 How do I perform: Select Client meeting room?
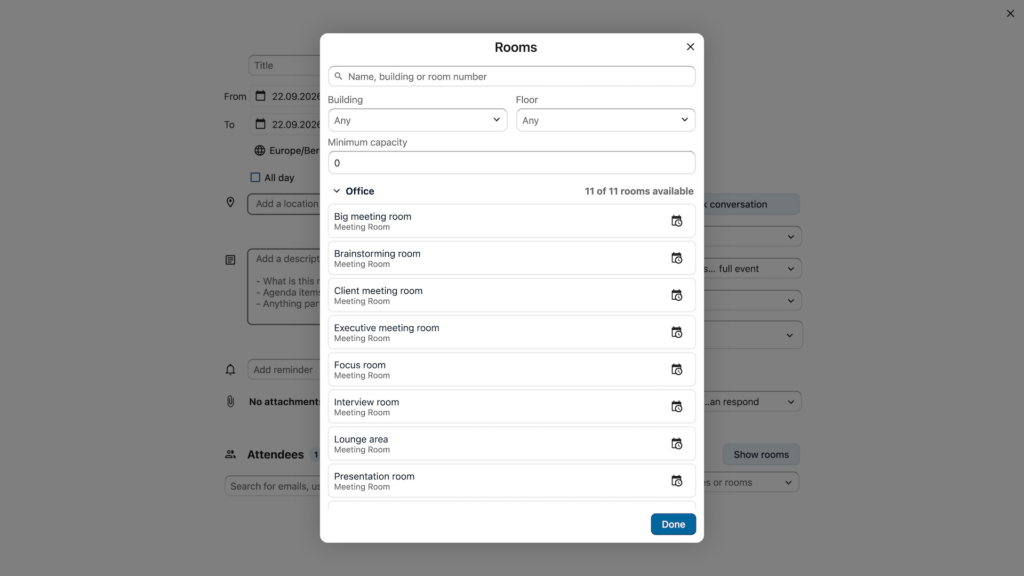512,295
